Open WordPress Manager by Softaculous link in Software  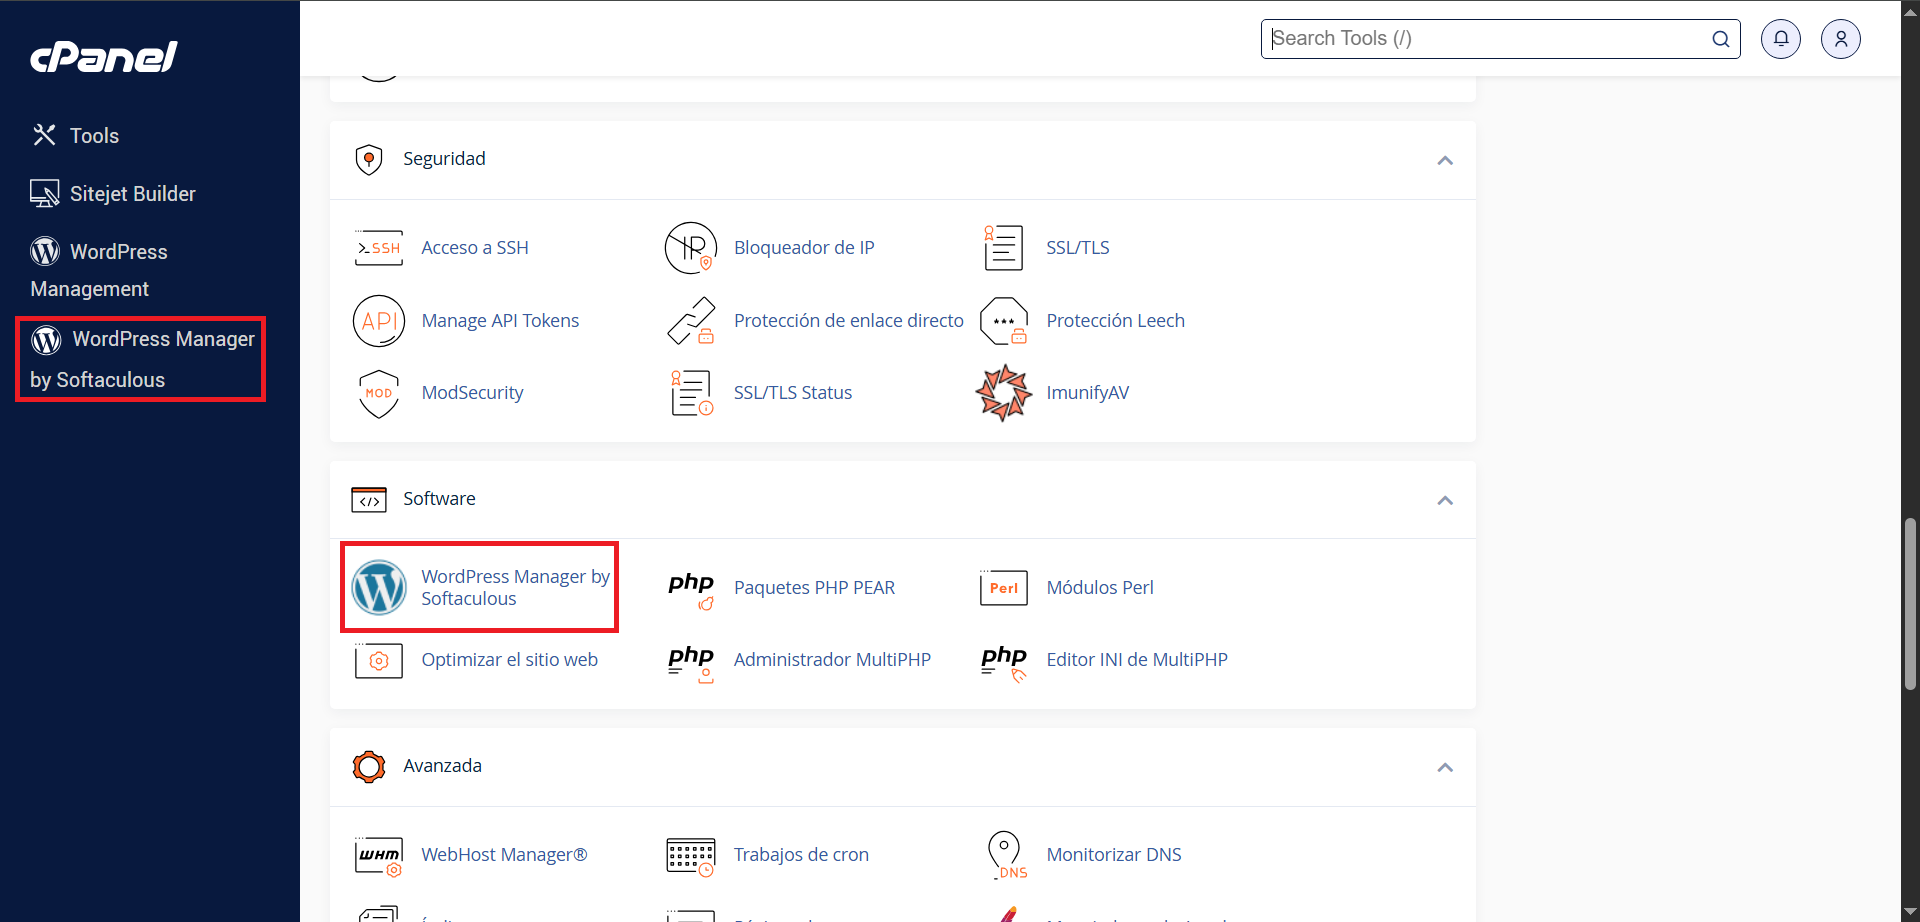(515, 588)
